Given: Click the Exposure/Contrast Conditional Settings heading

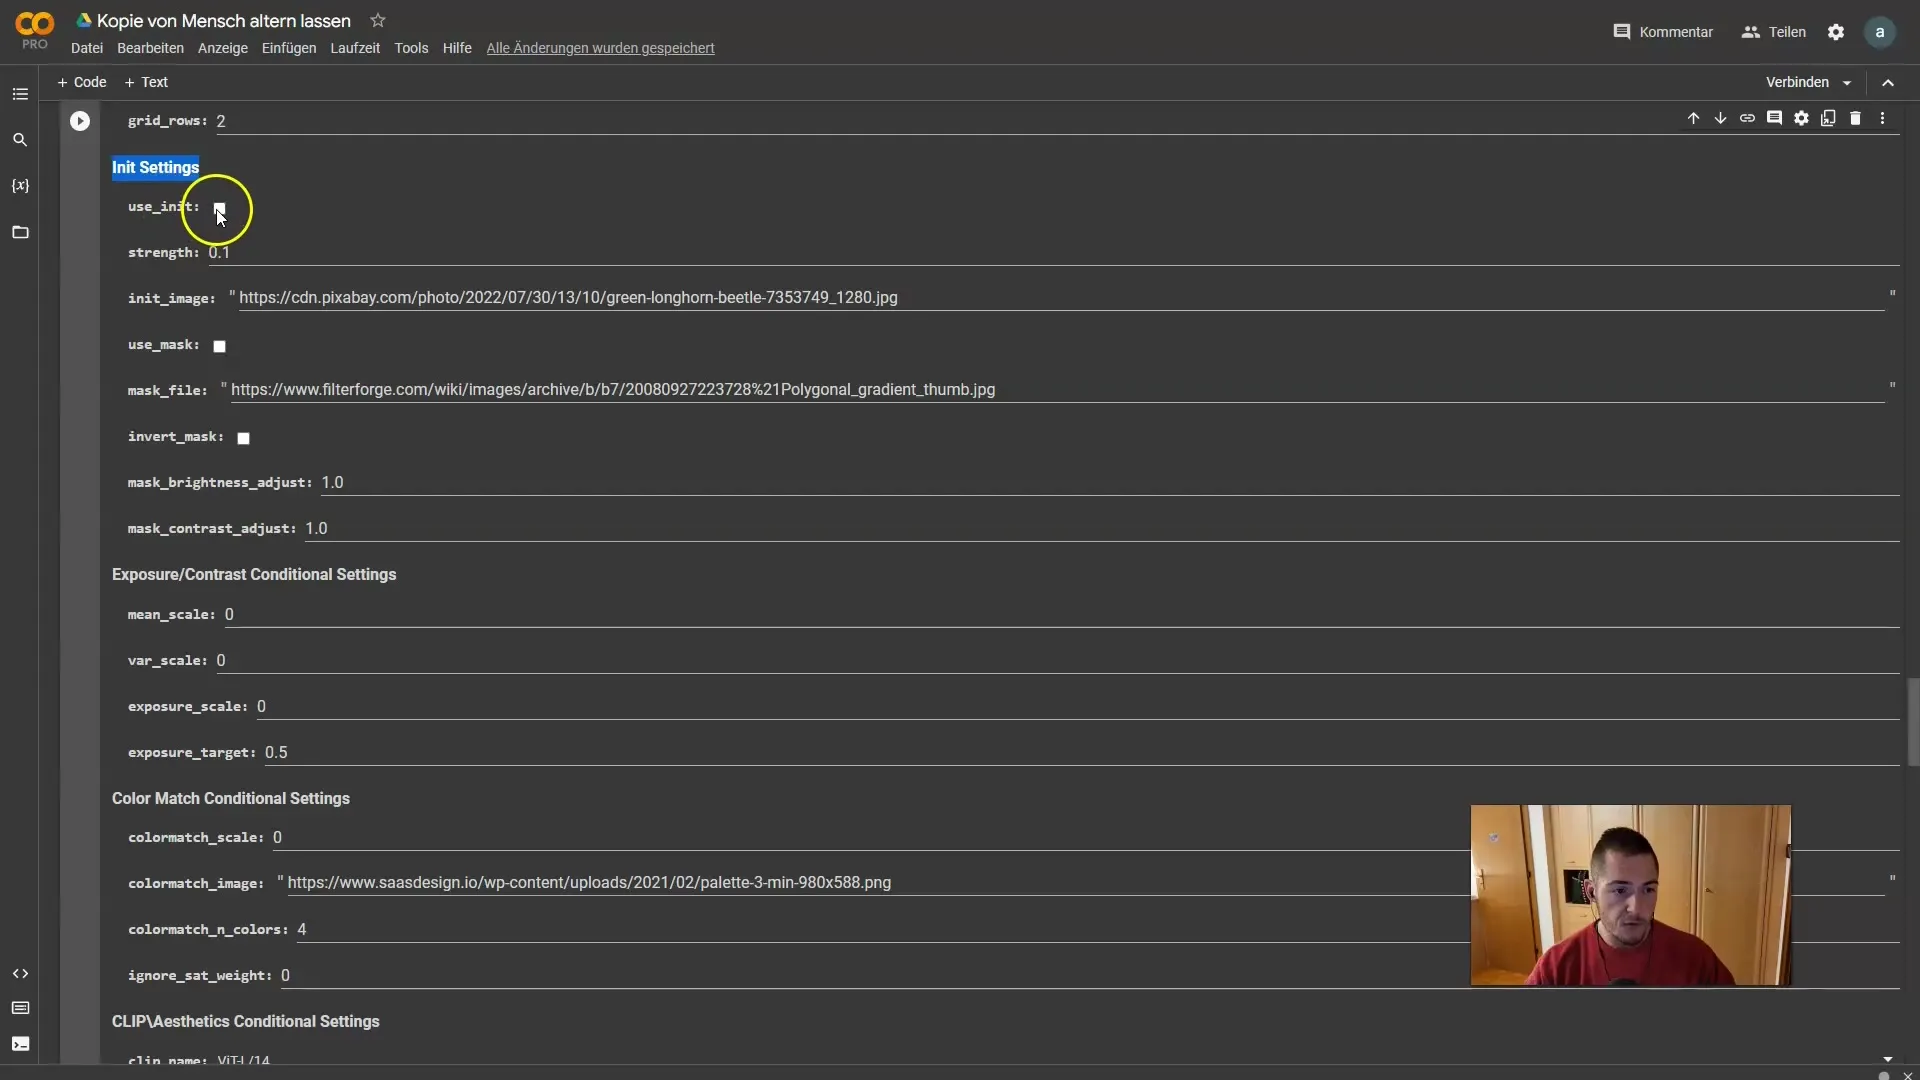Looking at the screenshot, I should [x=254, y=574].
